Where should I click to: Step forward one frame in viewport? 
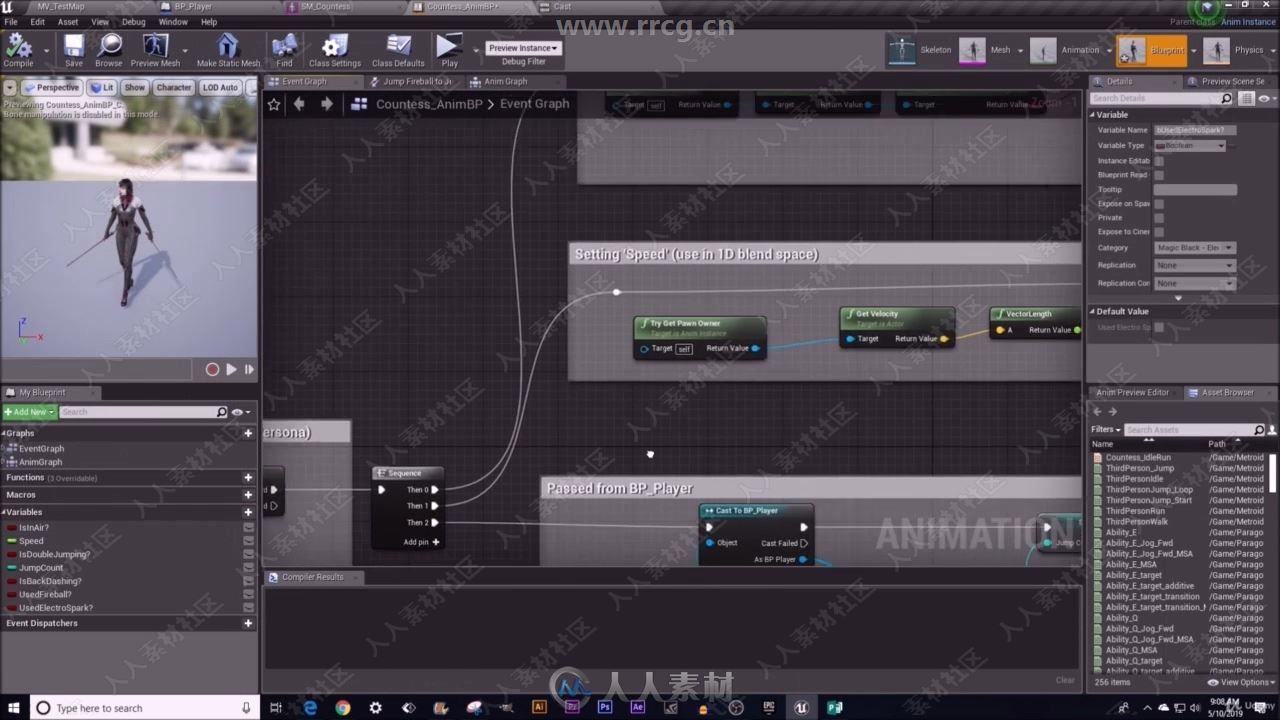tap(249, 369)
